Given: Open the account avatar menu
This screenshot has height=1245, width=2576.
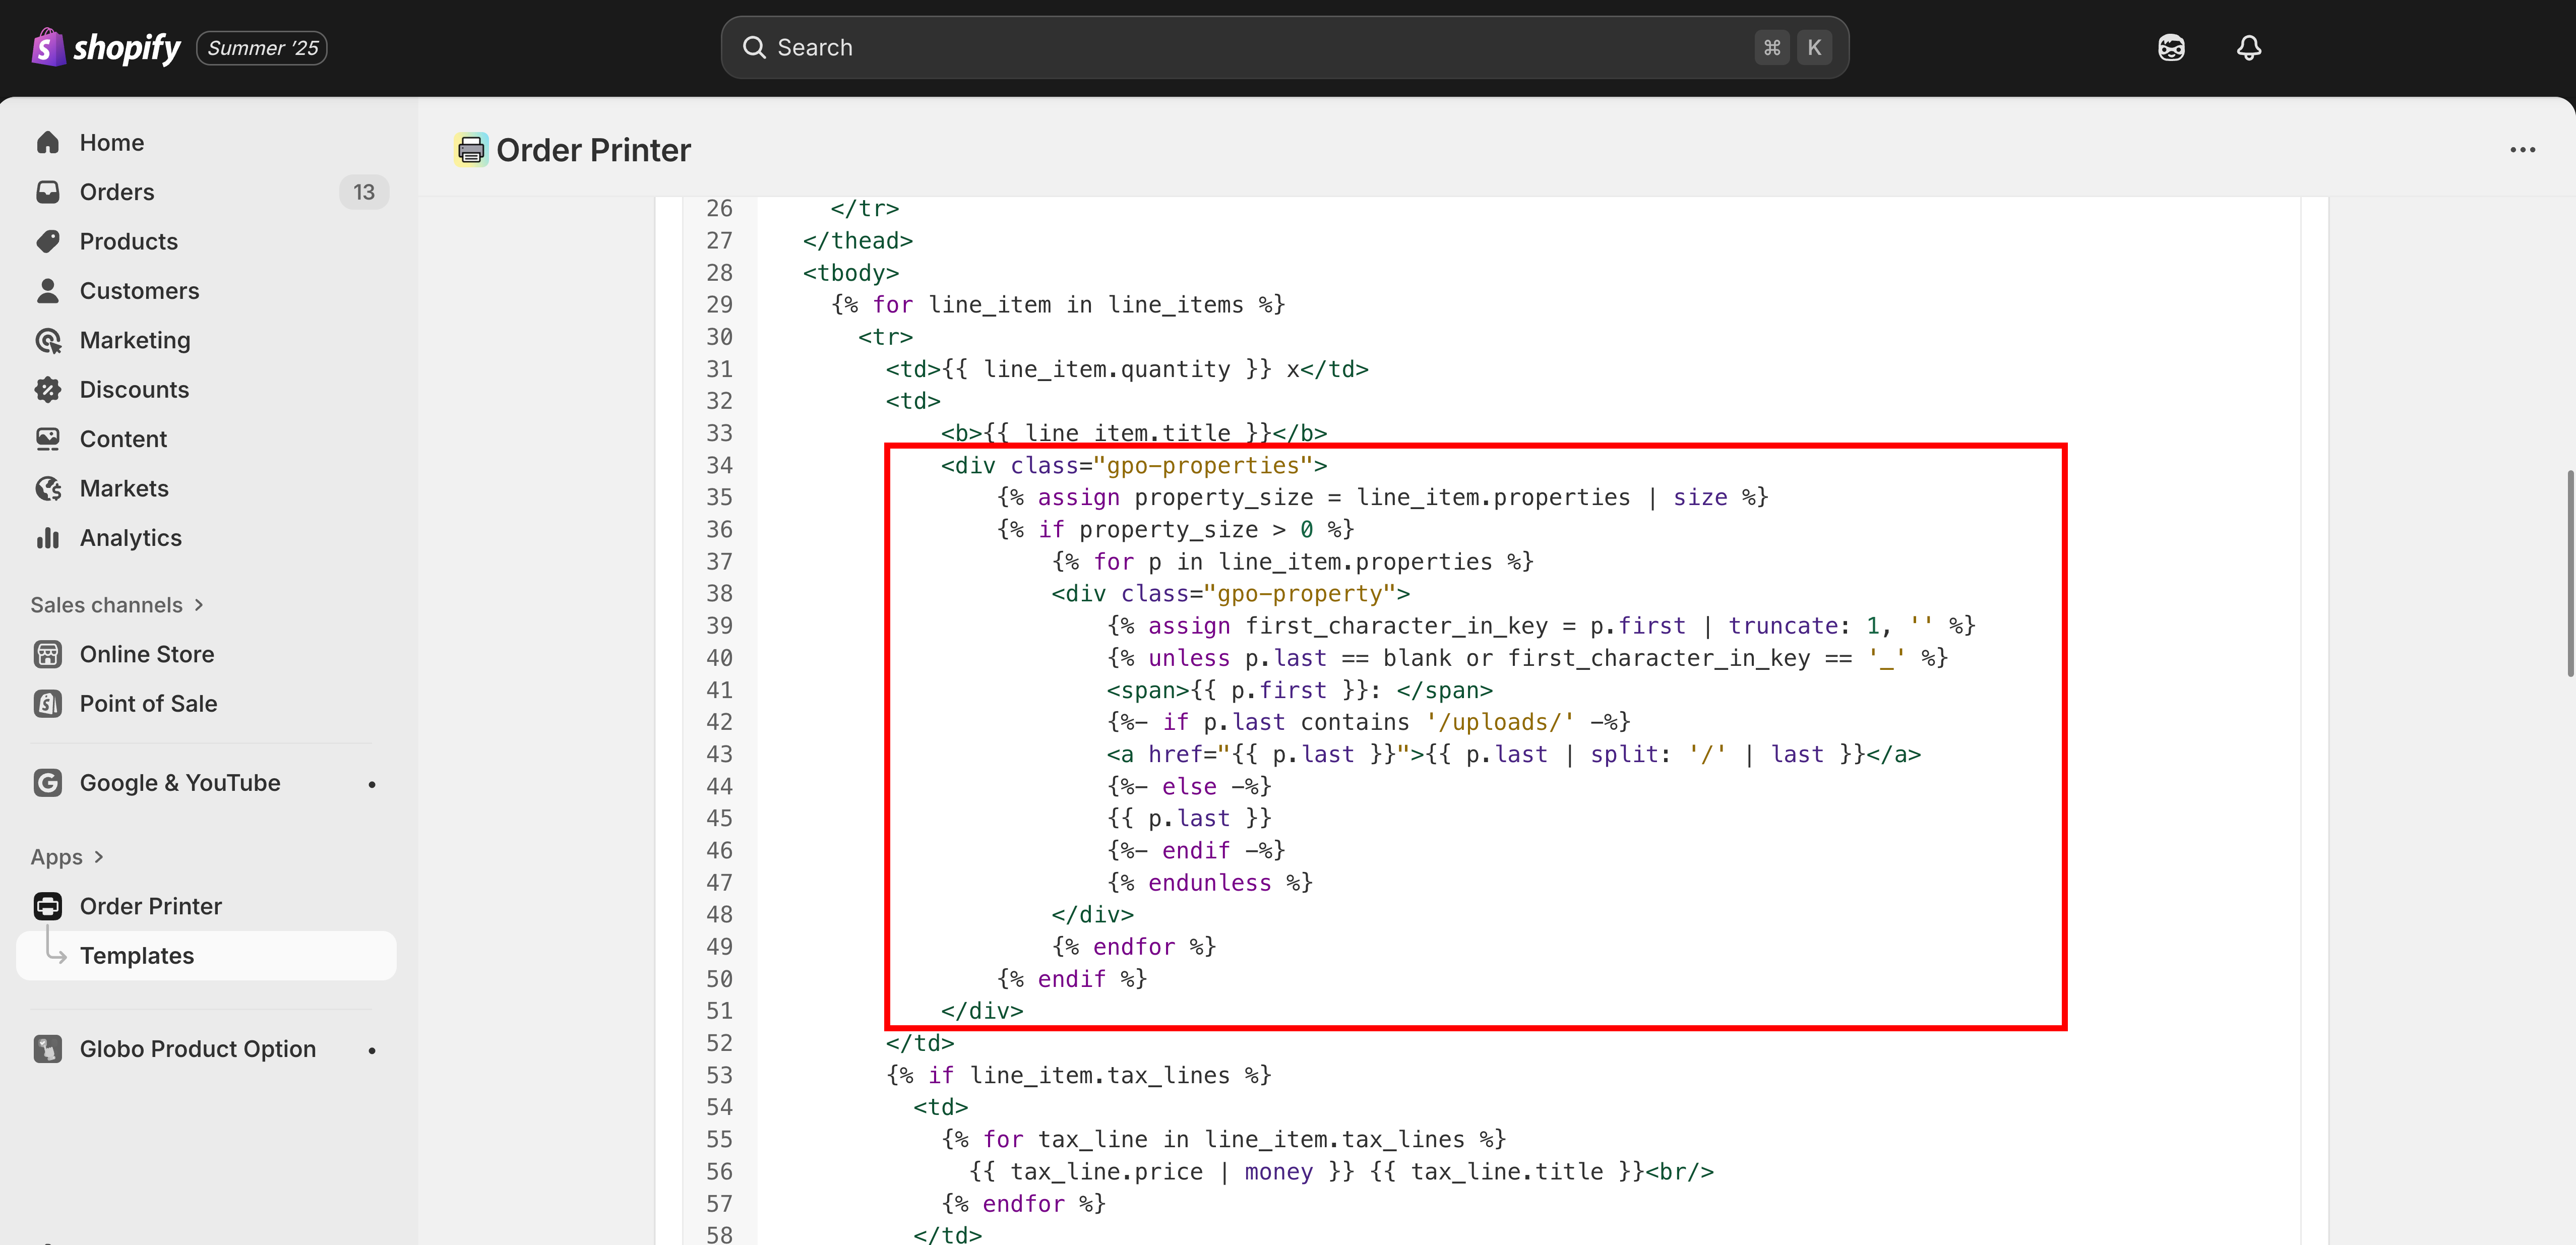Looking at the screenshot, I should pos(2171,47).
